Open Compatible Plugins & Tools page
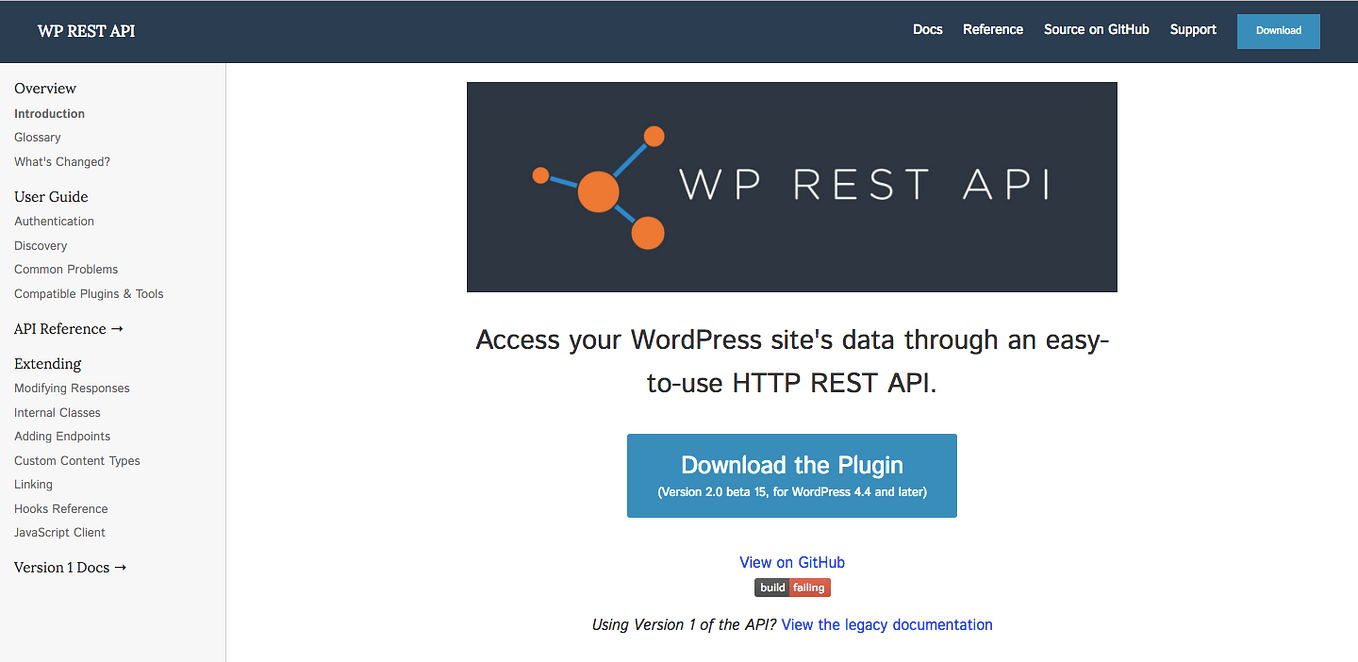The width and height of the screenshot is (1358, 662). (x=88, y=293)
